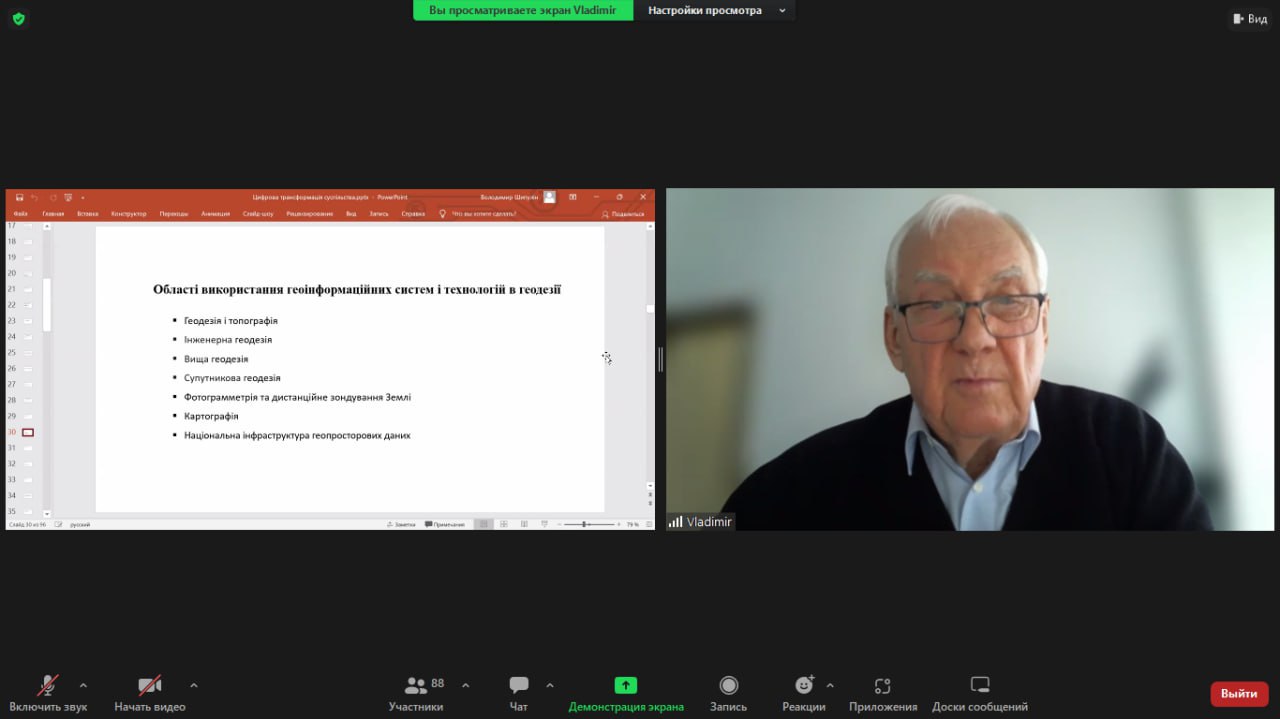Screen dimensions: 1280x719
Task: Start recording with Запись button
Action: point(729,692)
